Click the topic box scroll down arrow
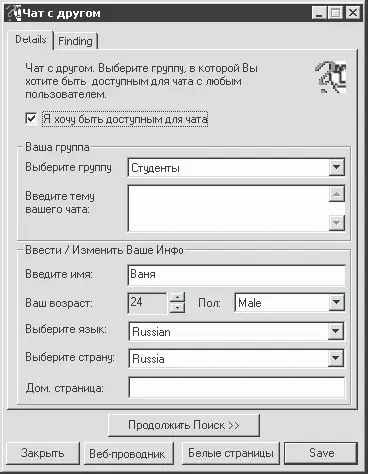Screen dimensions: 368x474 click(x=337, y=222)
